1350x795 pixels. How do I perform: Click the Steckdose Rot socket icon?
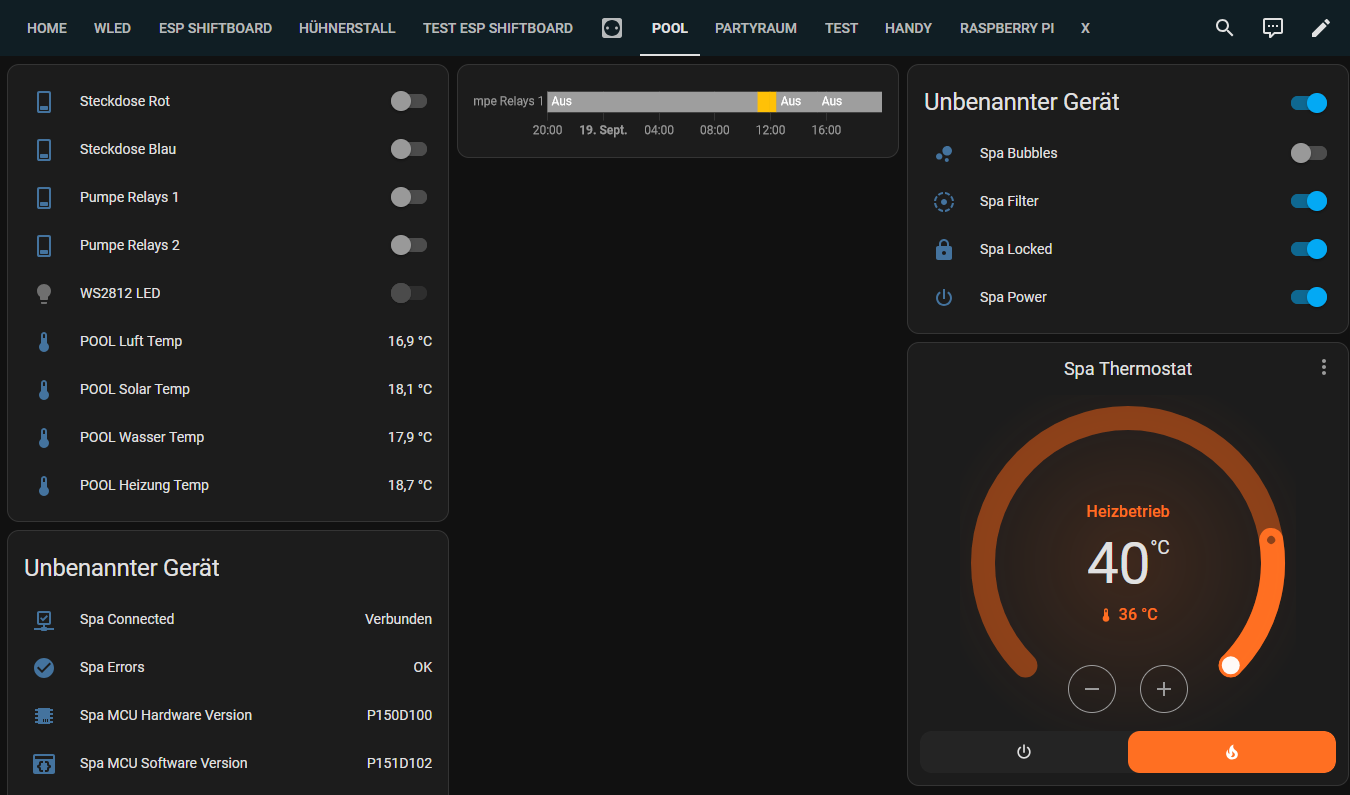43,100
